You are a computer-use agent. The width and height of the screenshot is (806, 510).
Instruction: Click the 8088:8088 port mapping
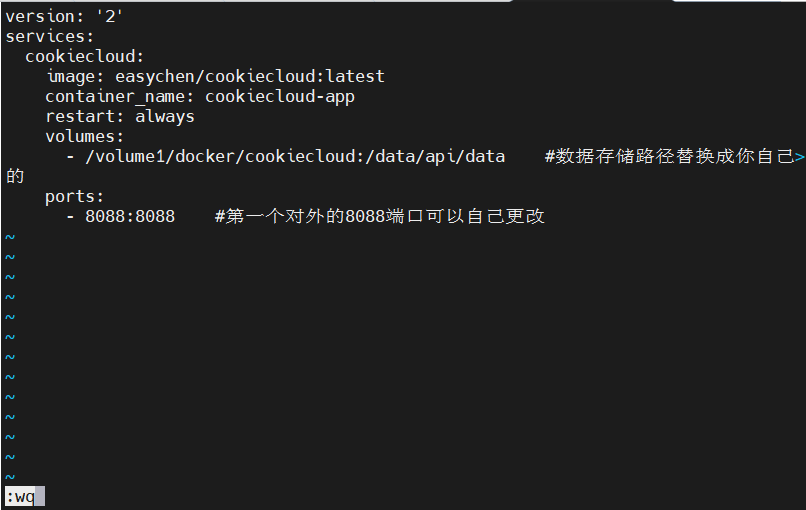click(130, 216)
